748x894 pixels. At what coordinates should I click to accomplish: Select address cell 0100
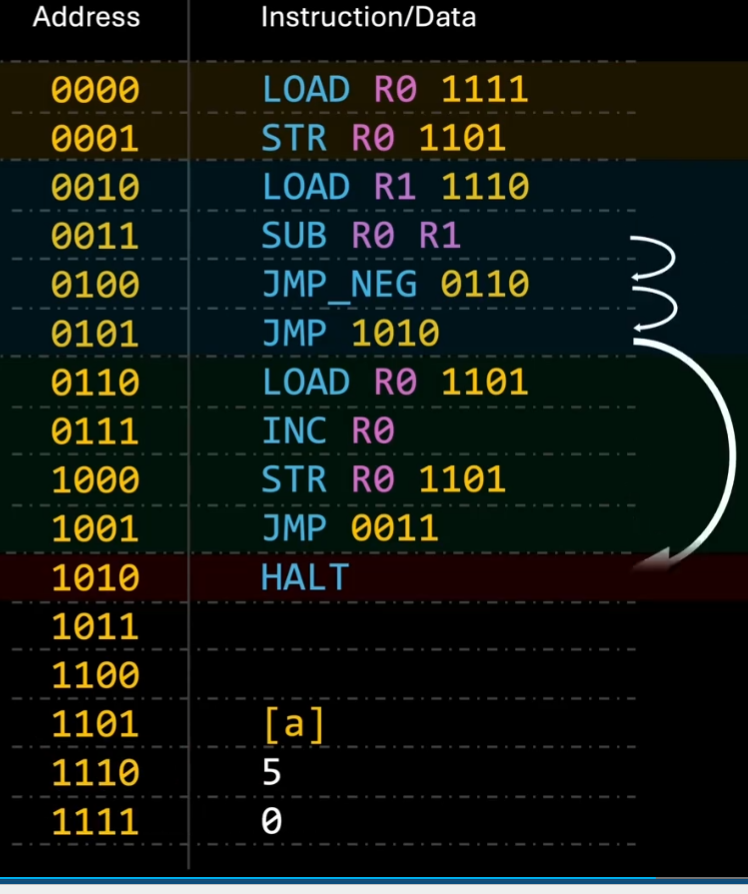95,285
